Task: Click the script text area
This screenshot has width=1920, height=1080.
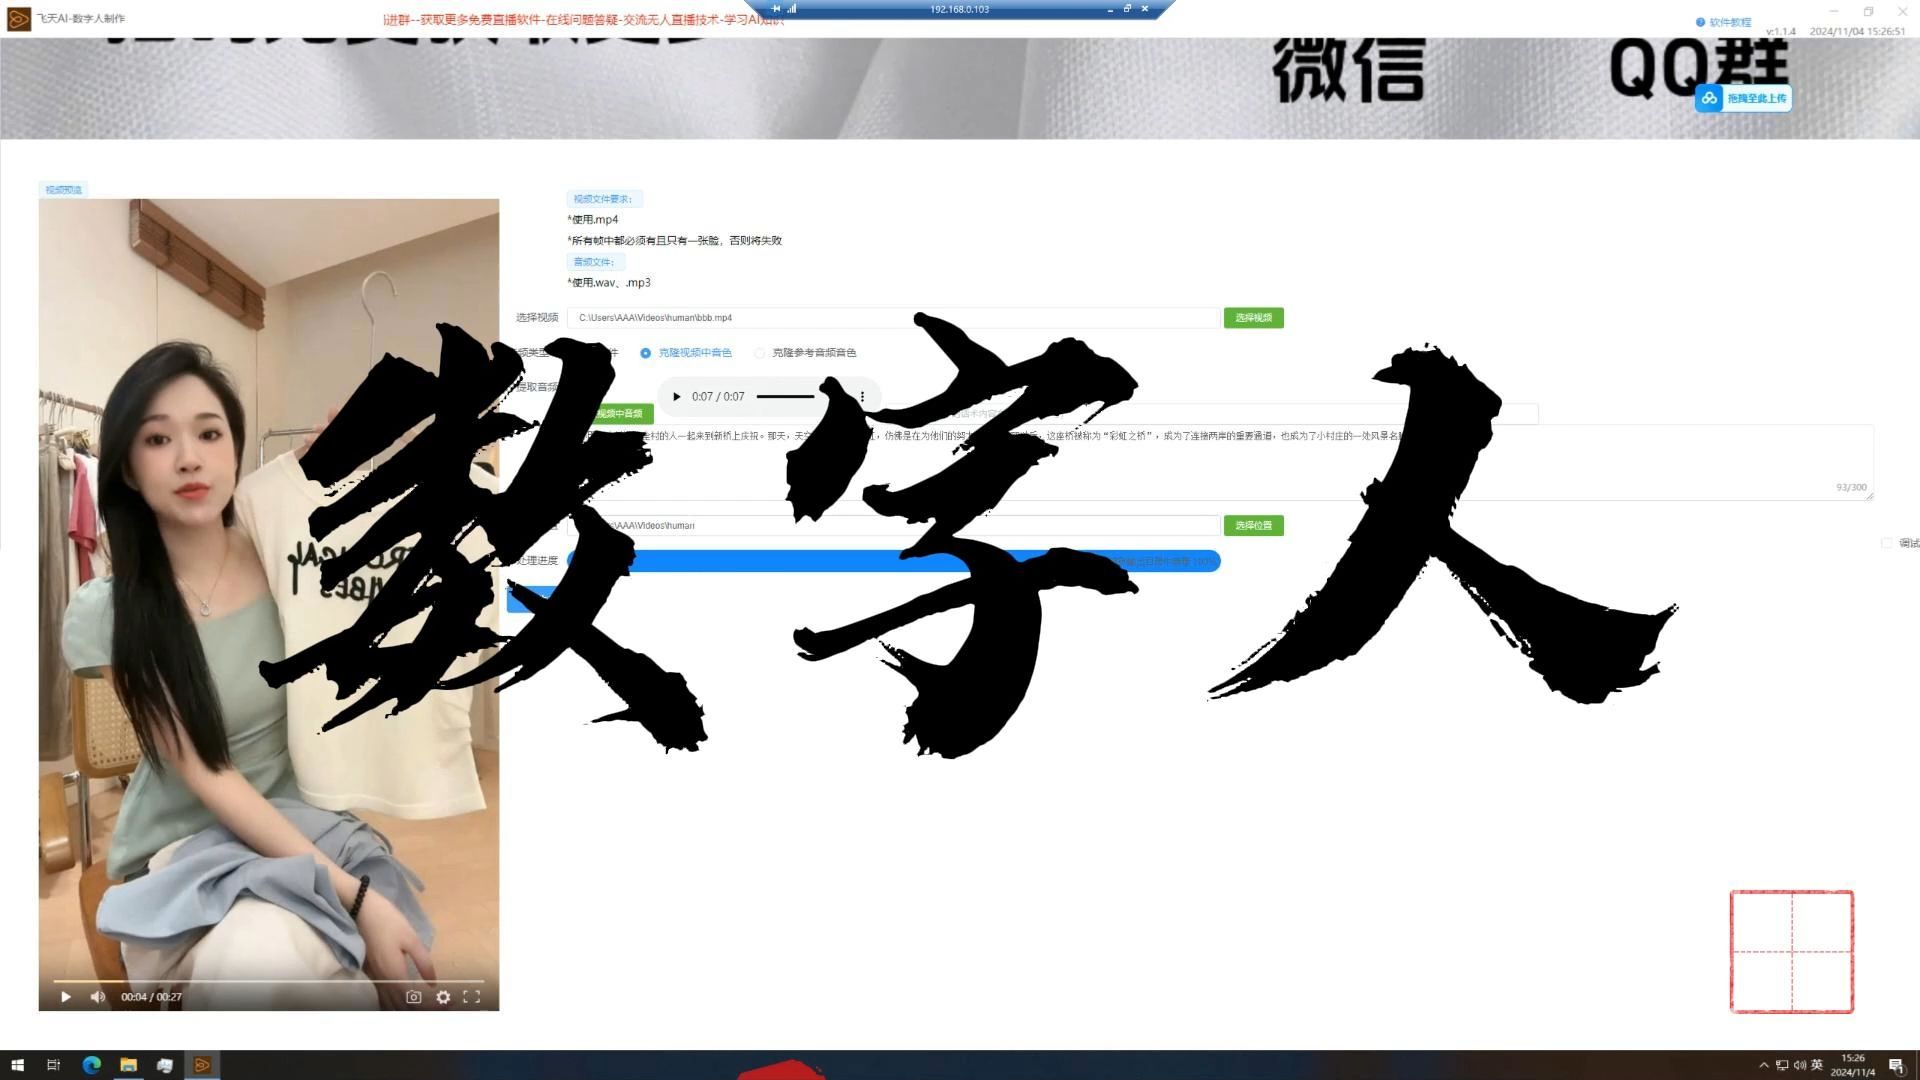Action: (1220, 462)
